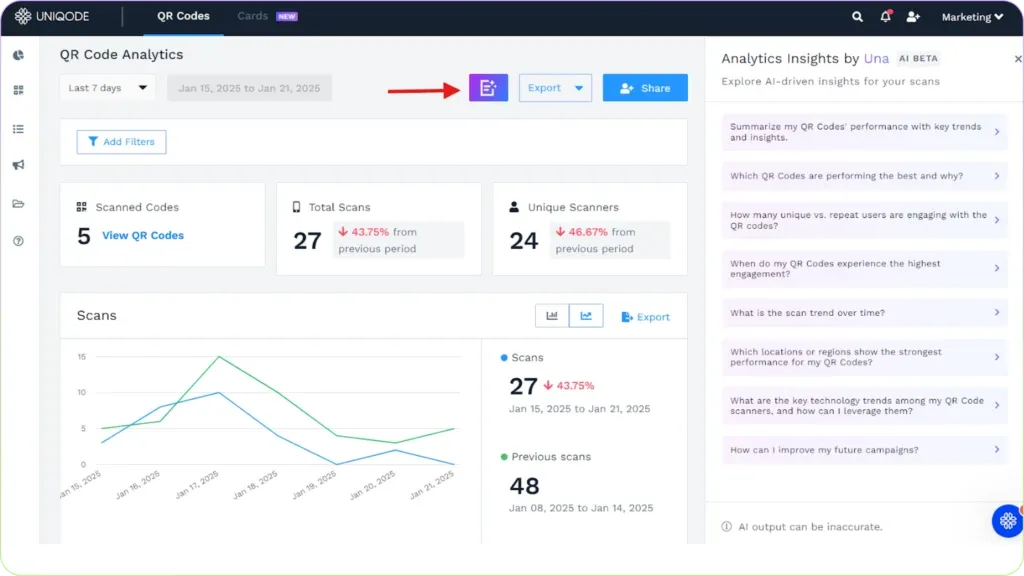Switch Scans chart to bar view
This screenshot has width=1024, height=576.
point(552,316)
